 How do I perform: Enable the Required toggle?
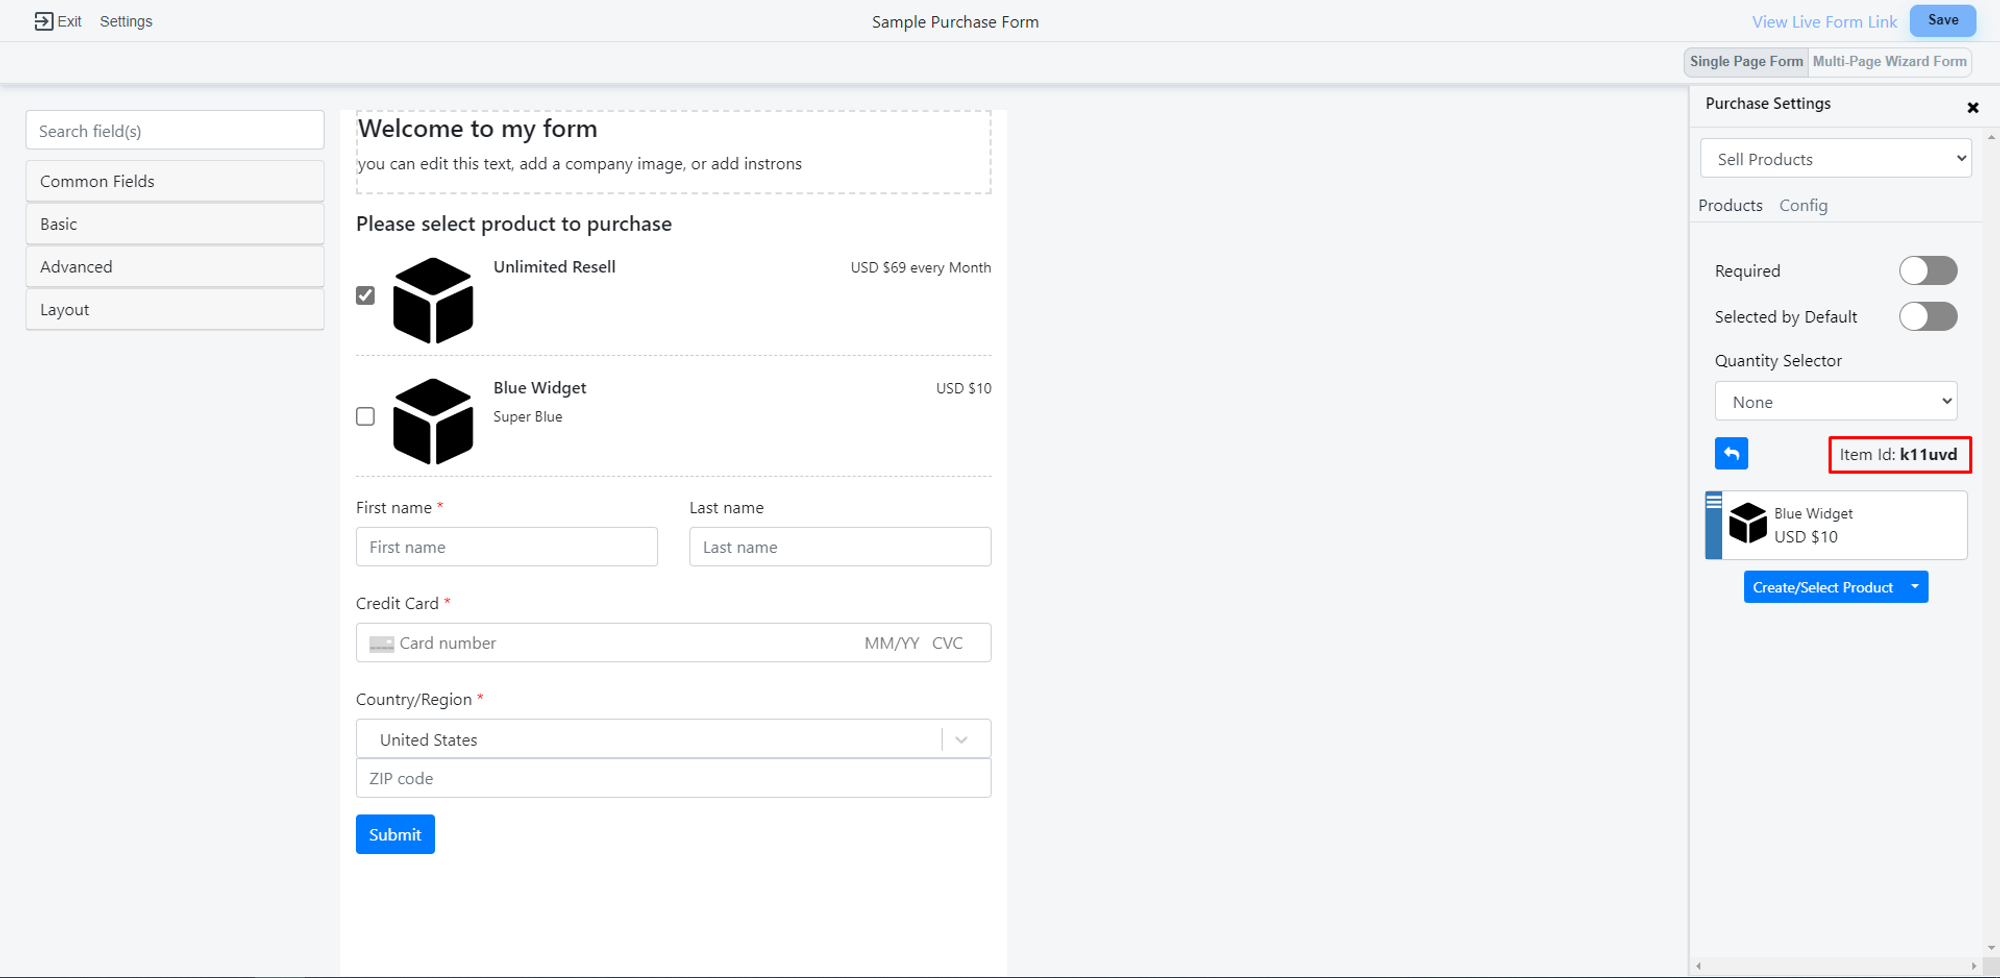[1927, 271]
